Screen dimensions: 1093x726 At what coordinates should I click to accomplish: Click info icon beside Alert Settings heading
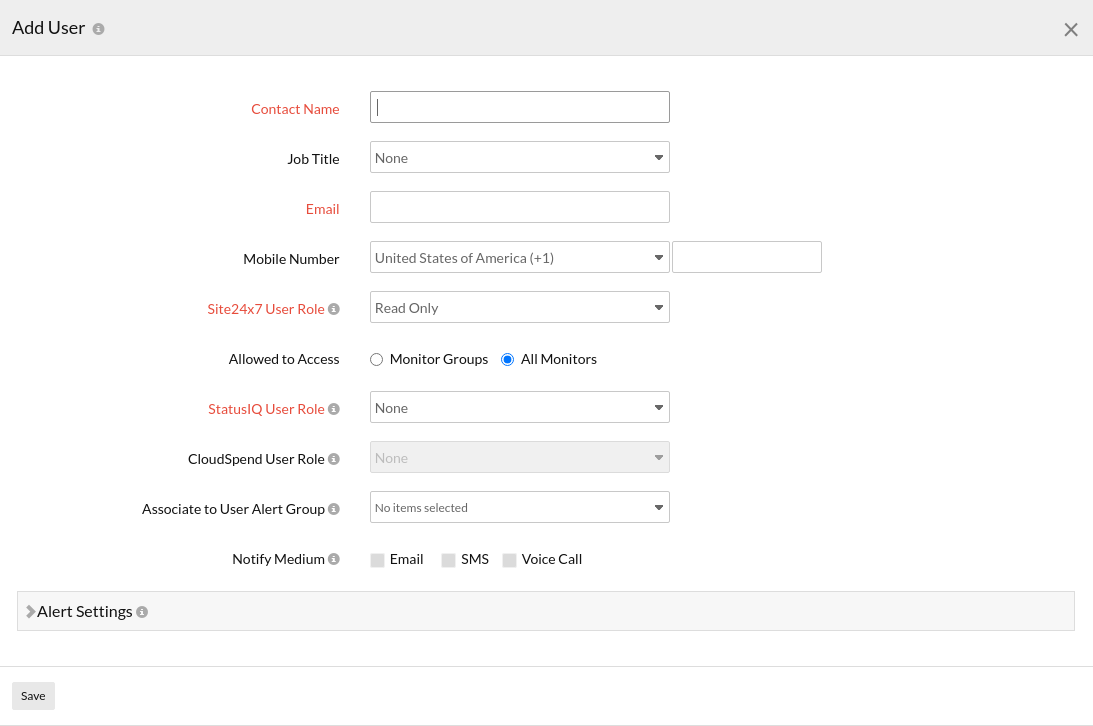tap(142, 612)
